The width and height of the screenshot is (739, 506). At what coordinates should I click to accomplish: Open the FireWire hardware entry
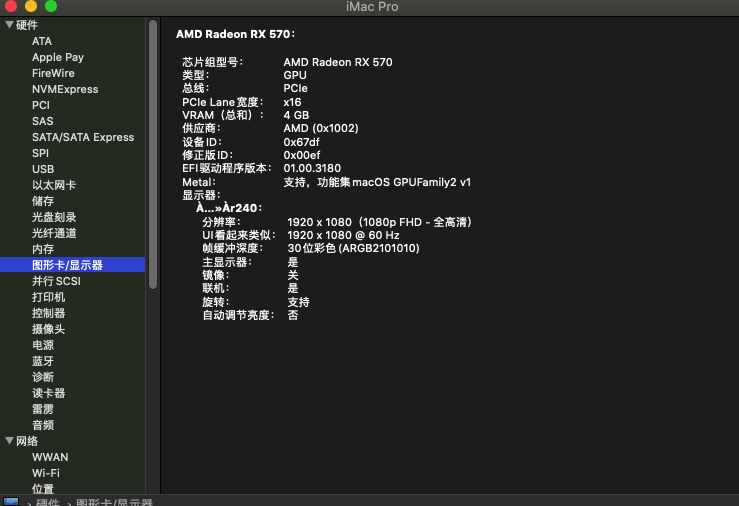tap(53, 73)
